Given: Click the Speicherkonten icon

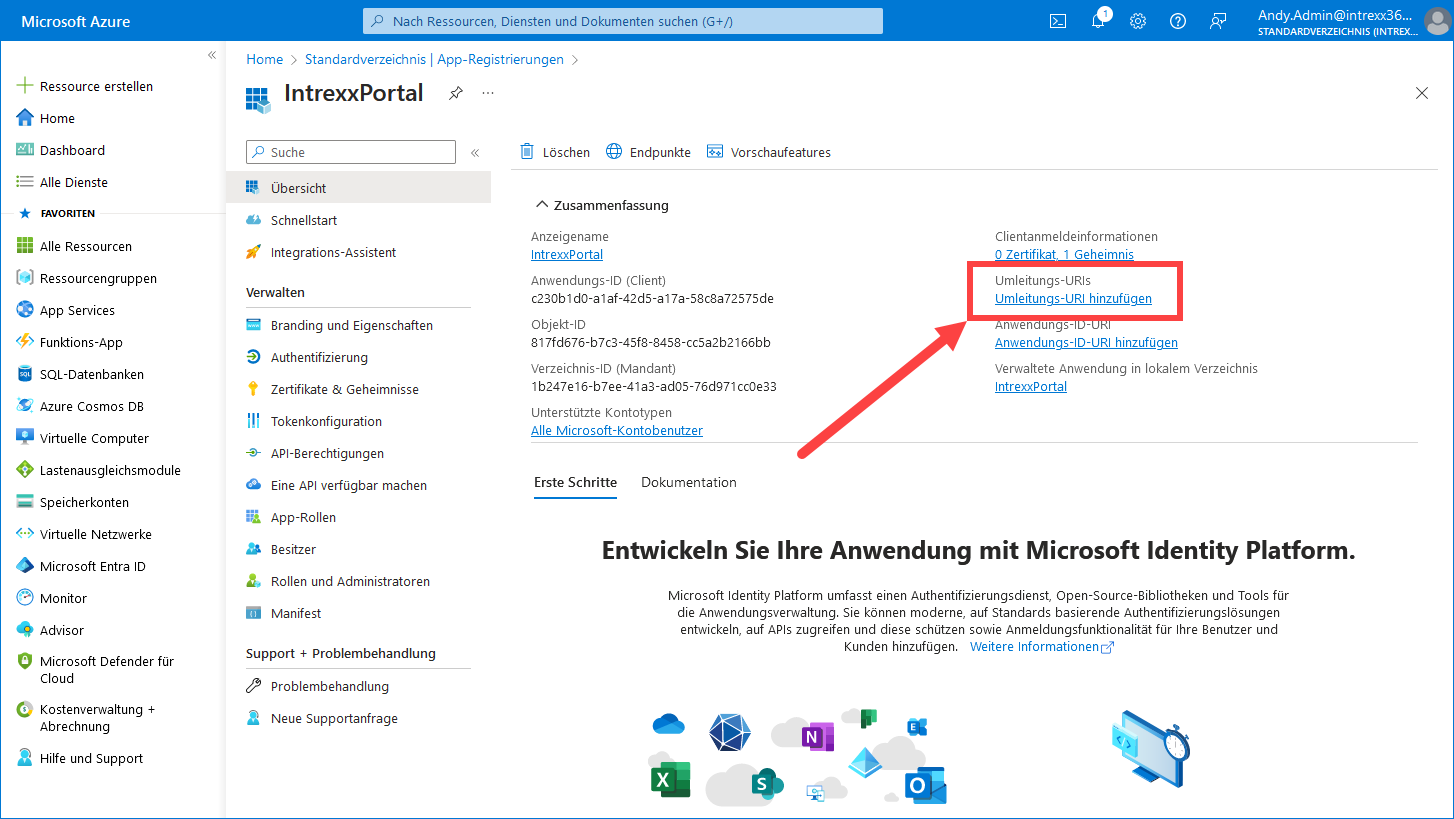Looking at the screenshot, I should pyautogui.click(x=25, y=502).
